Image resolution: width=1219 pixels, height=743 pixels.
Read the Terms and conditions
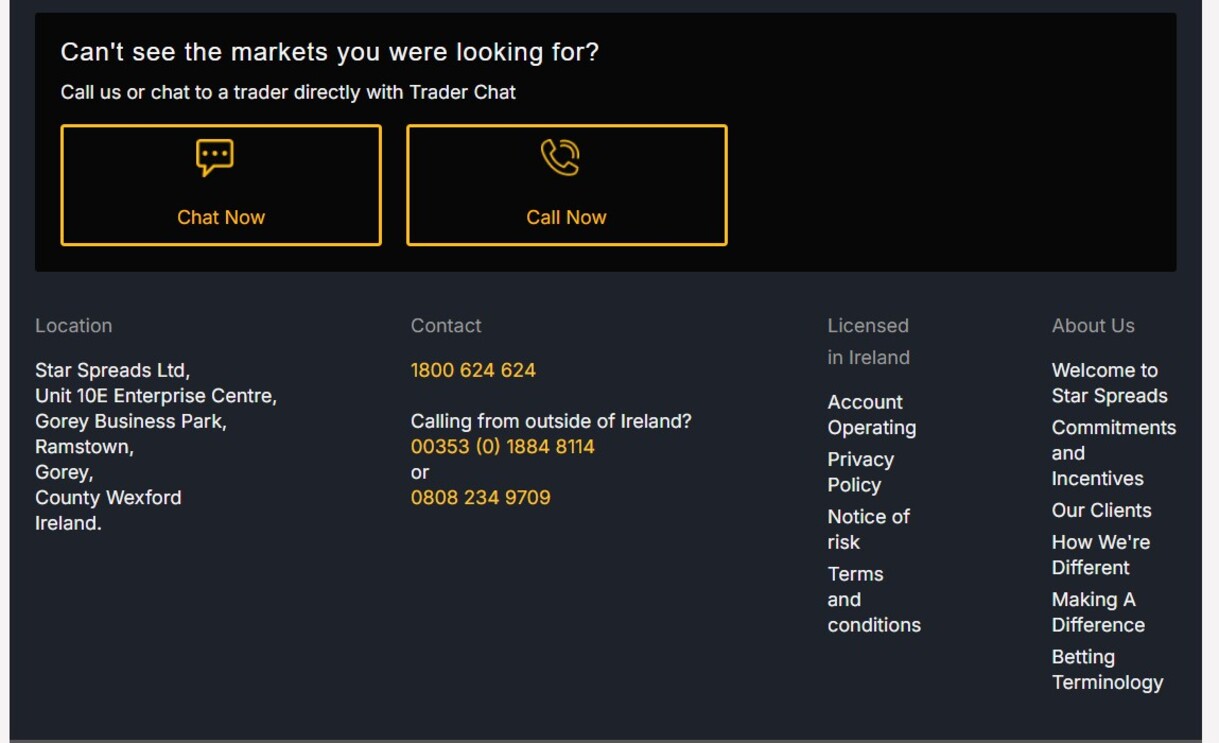click(873, 599)
